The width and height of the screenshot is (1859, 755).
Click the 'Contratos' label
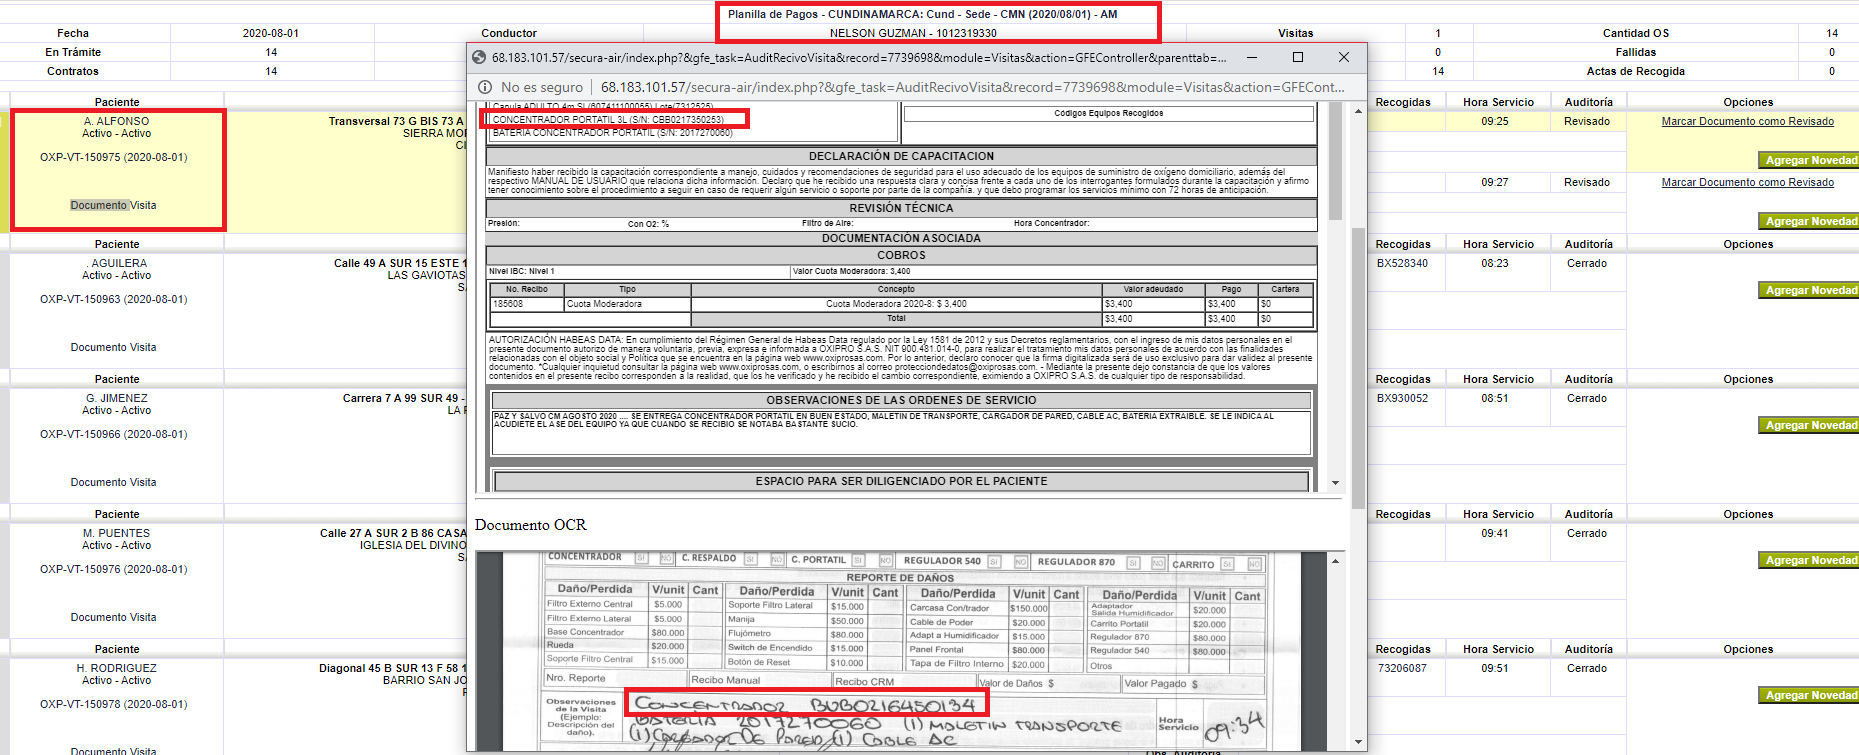73,71
